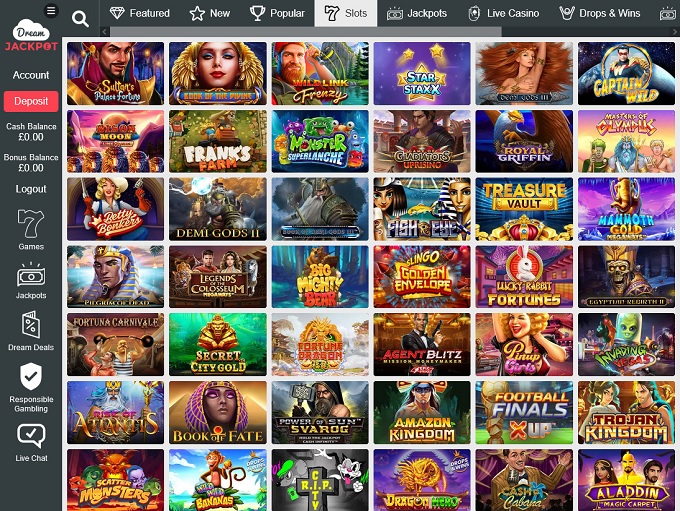
Task: Click the Logout link
Action: point(31,189)
